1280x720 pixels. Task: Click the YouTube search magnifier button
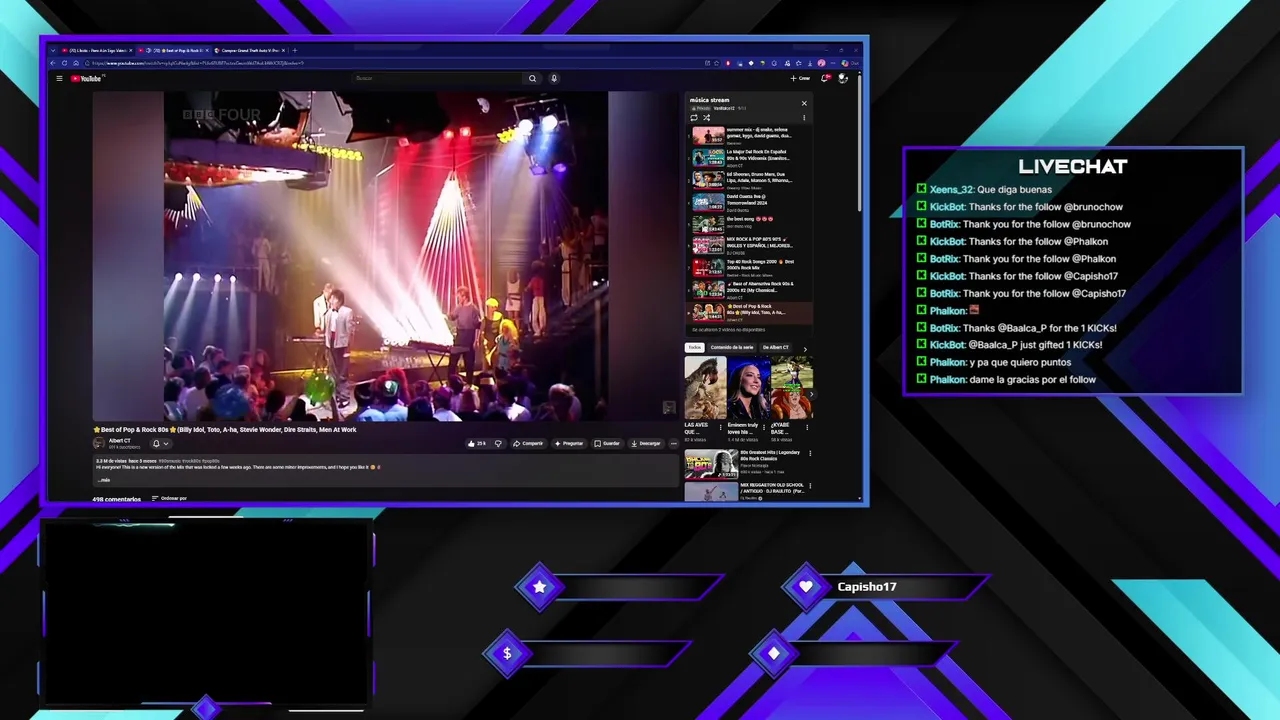coord(532,78)
